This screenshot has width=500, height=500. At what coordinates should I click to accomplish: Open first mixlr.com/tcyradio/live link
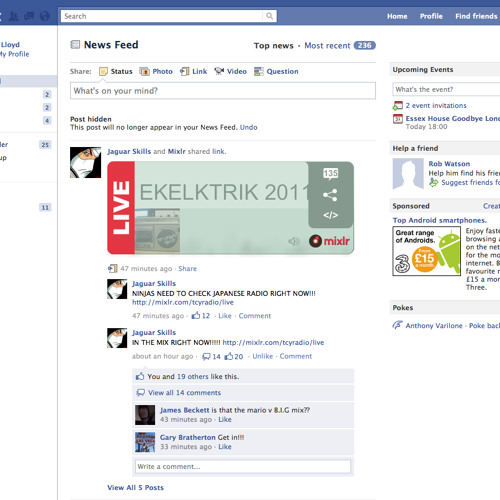[x=183, y=302]
